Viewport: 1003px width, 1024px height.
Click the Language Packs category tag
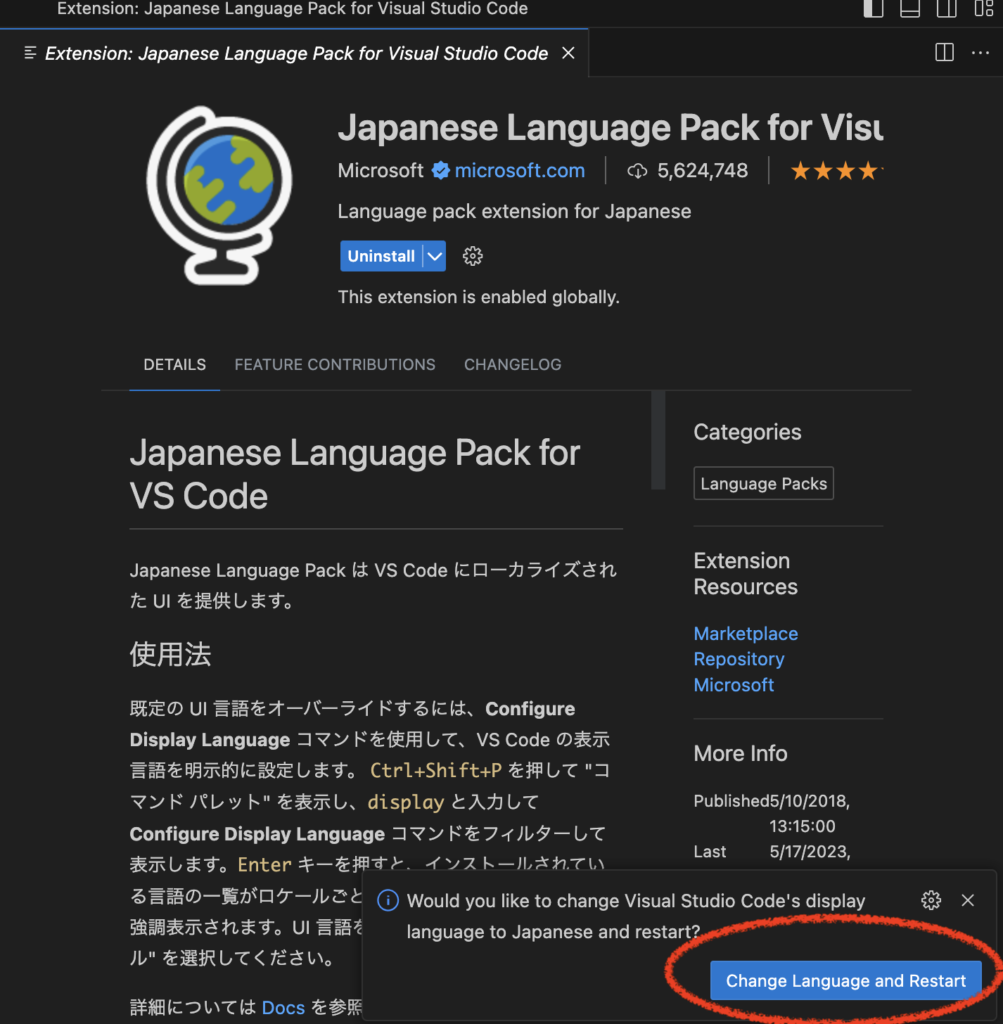click(x=763, y=484)
